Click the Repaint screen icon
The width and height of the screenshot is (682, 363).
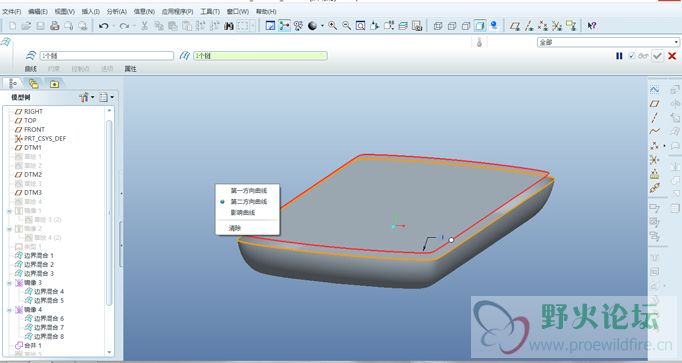coord(270,26)
